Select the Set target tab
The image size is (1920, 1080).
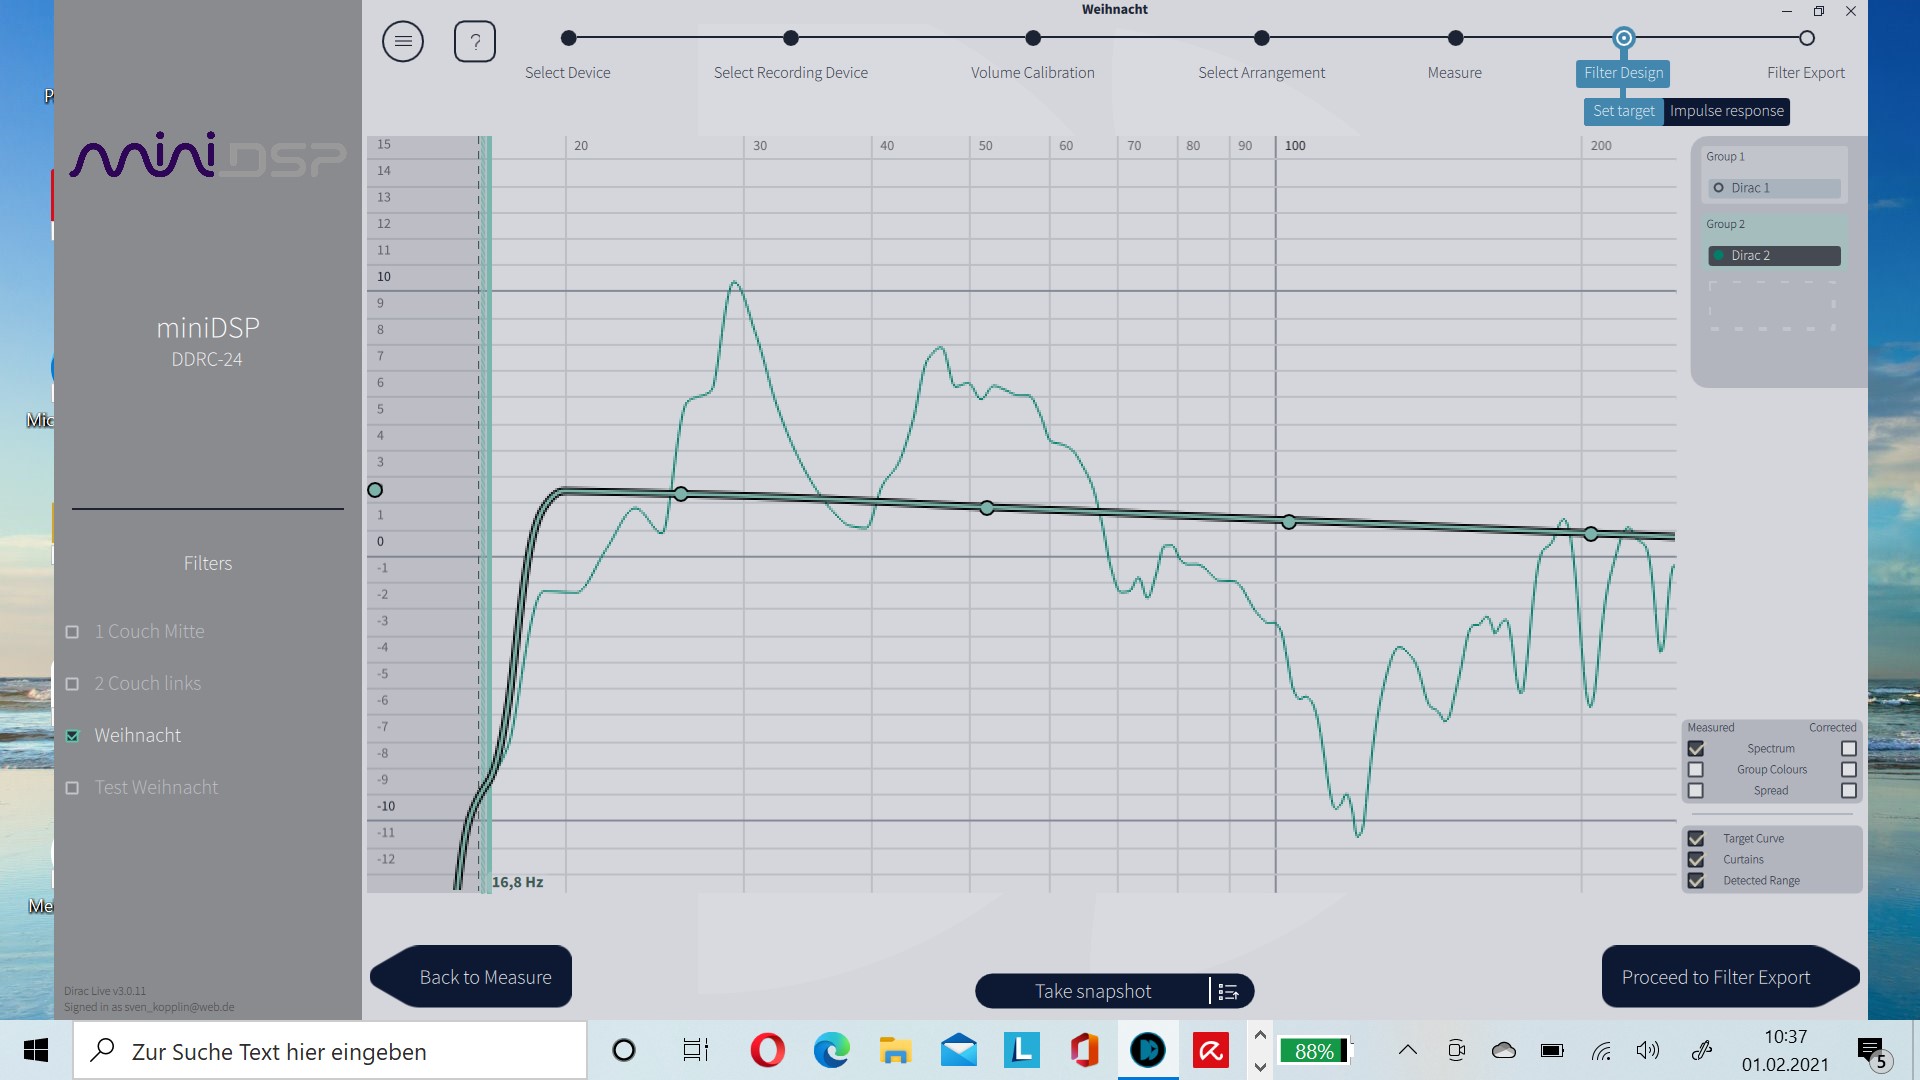point(1623,111)
